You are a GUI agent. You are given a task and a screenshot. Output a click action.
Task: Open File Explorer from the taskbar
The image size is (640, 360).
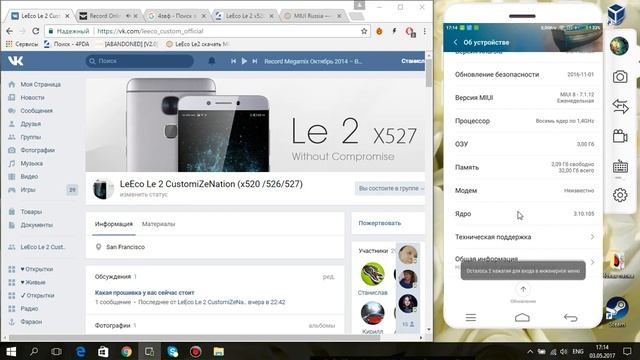[x=219, y=351]
